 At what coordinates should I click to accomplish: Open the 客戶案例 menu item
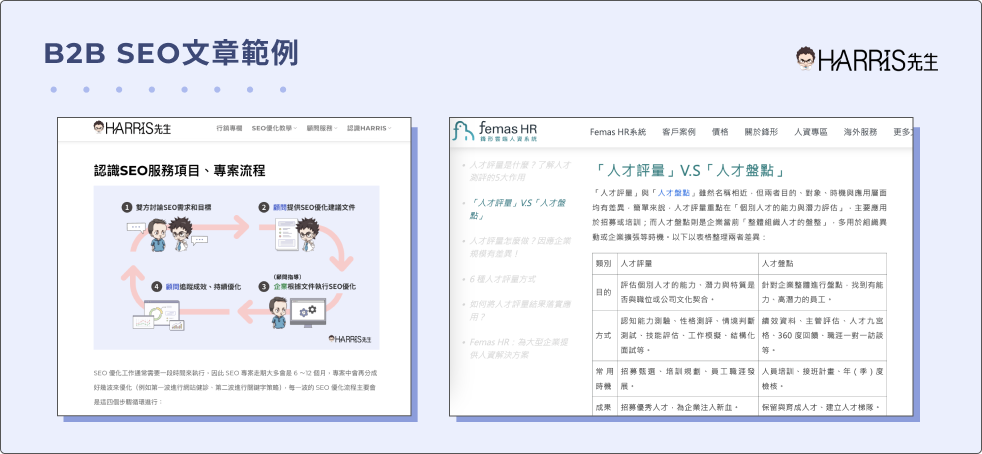coord(679,132)
